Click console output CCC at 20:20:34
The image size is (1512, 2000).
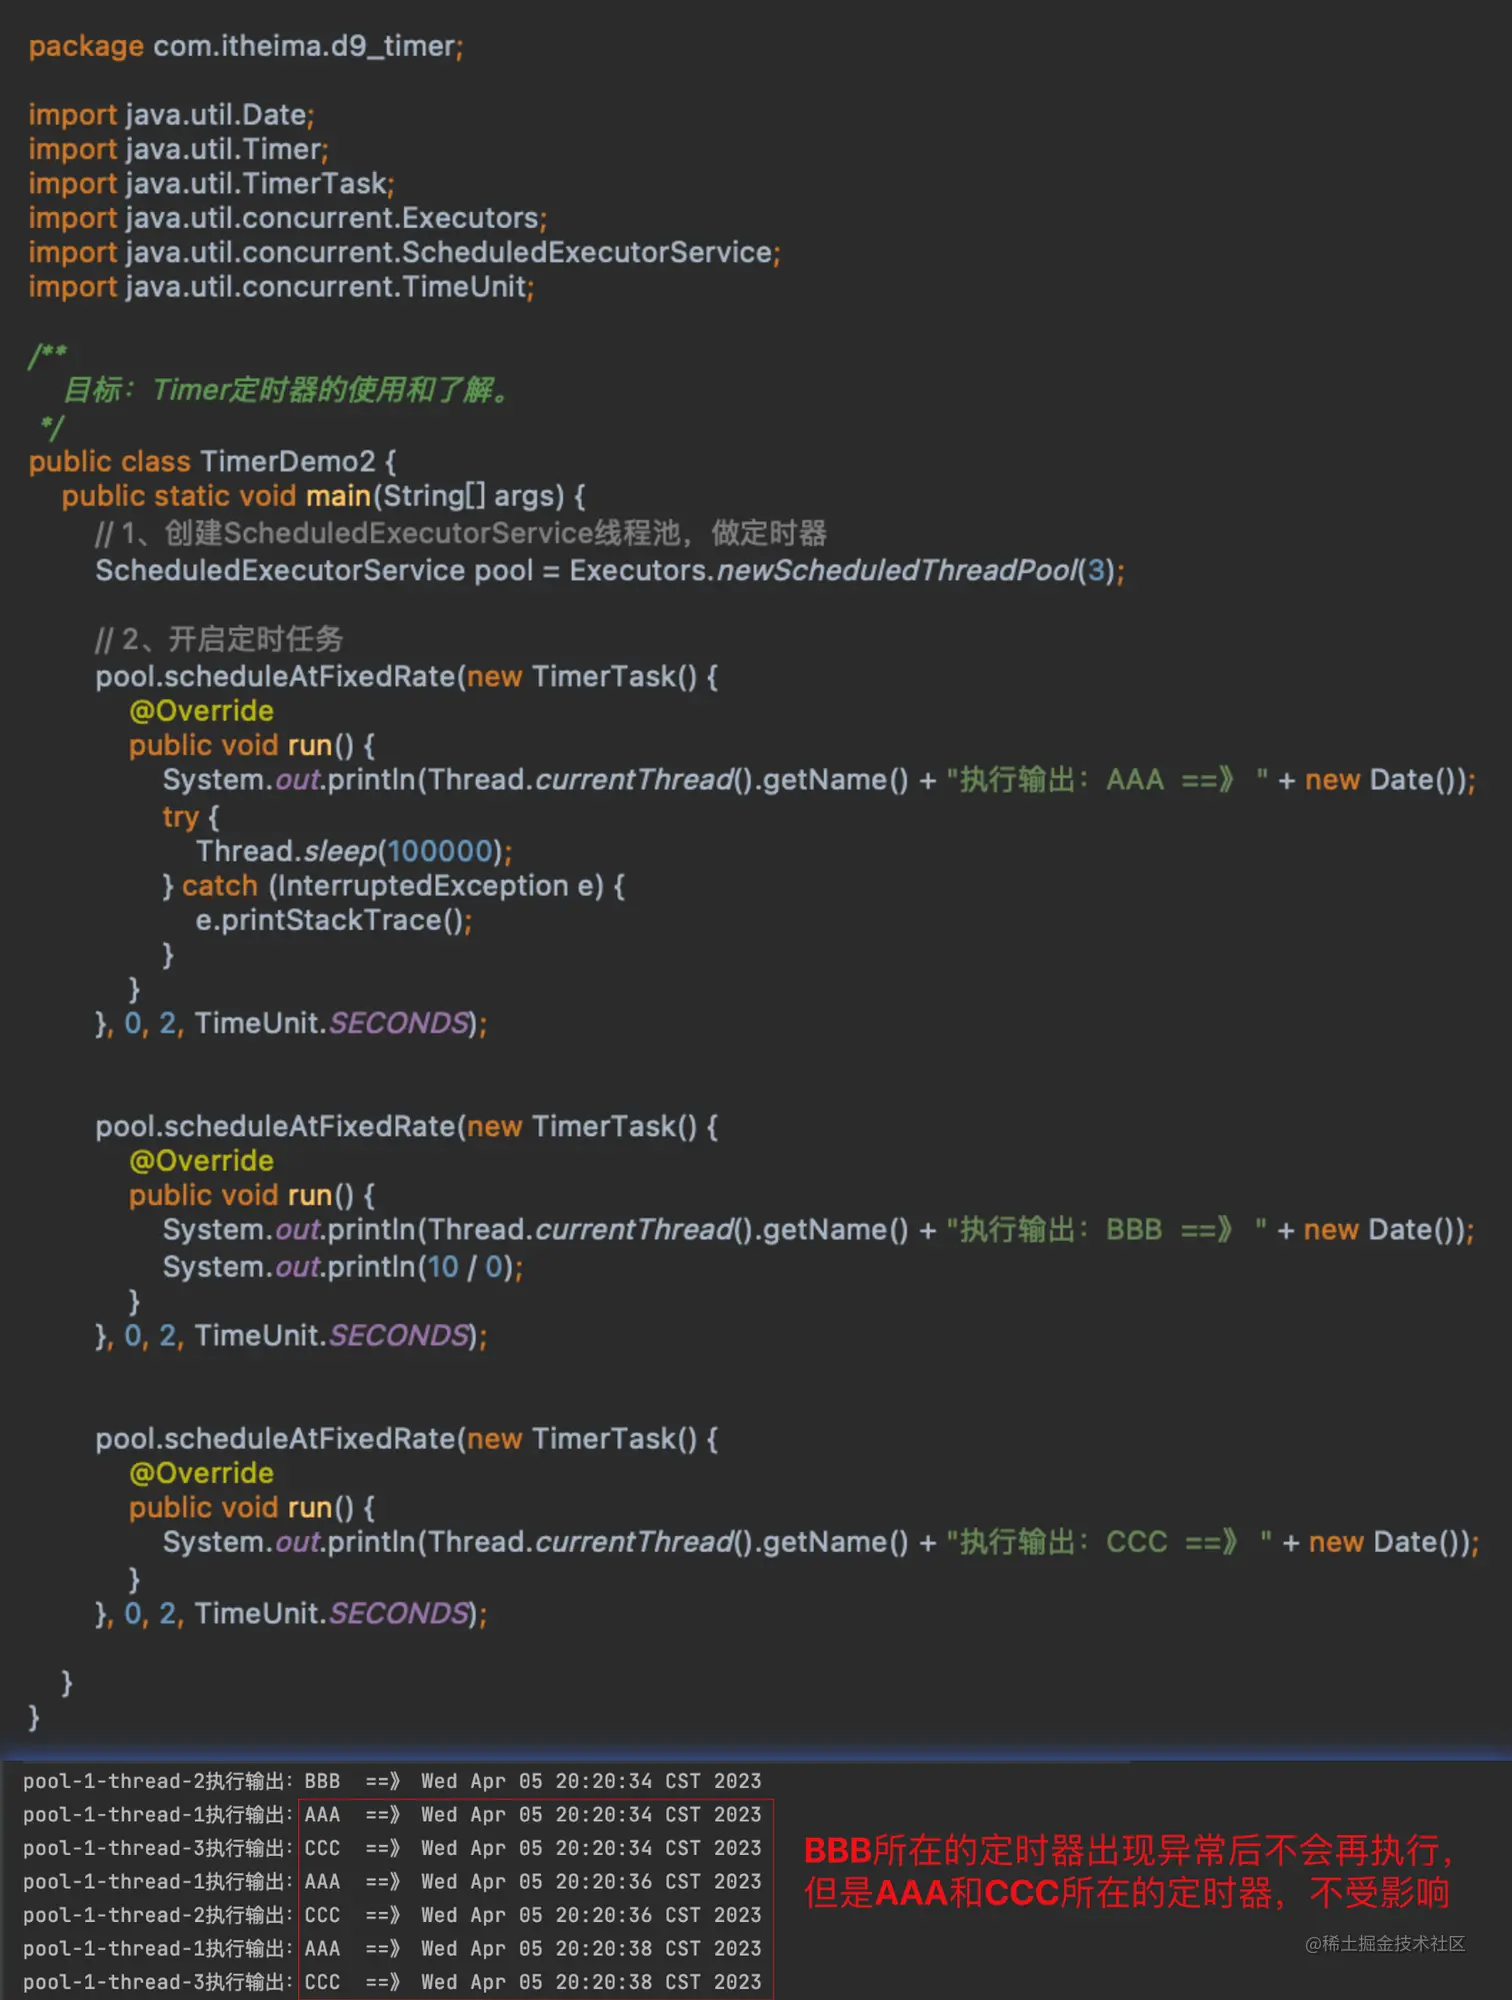coord(392,1848)
